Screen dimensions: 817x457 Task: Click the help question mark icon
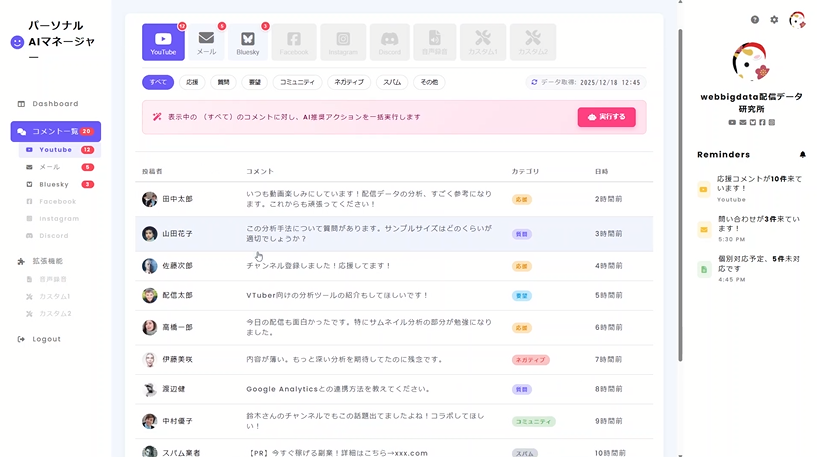click(x=755, y=20)
